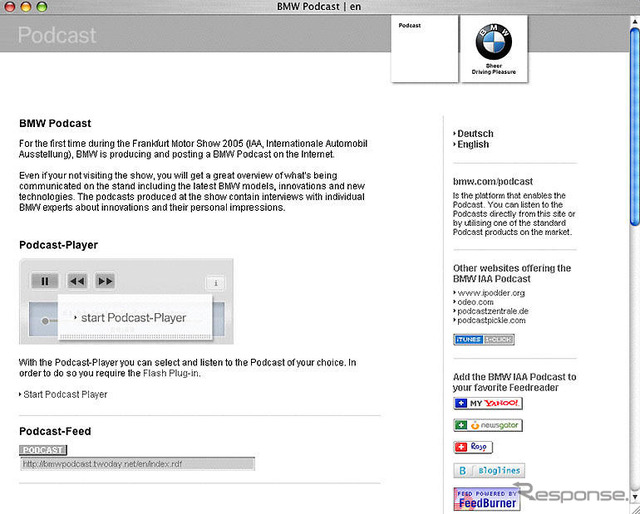Click the BMW logo tile
This screenshot has height=514, width=640.
[494, 49]
